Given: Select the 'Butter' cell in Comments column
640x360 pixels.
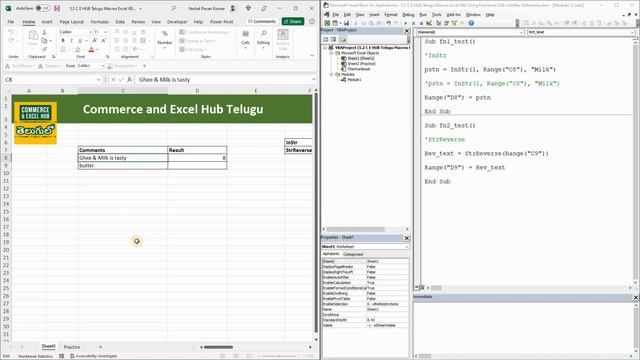Looking at the screenshot, I should tap(122, 165).
